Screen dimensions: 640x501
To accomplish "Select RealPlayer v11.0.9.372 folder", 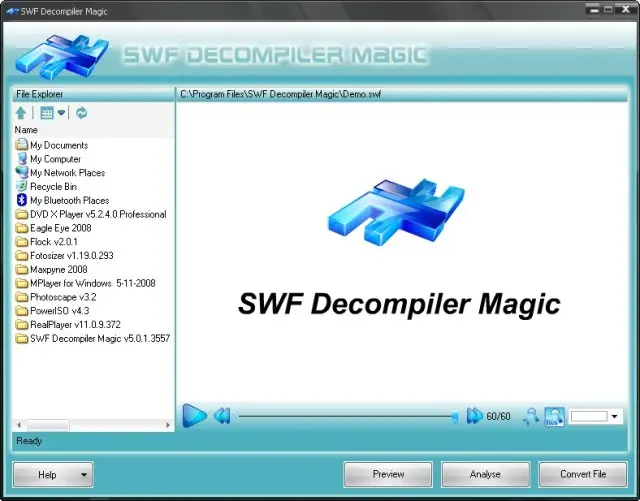I will coord(68,325).
